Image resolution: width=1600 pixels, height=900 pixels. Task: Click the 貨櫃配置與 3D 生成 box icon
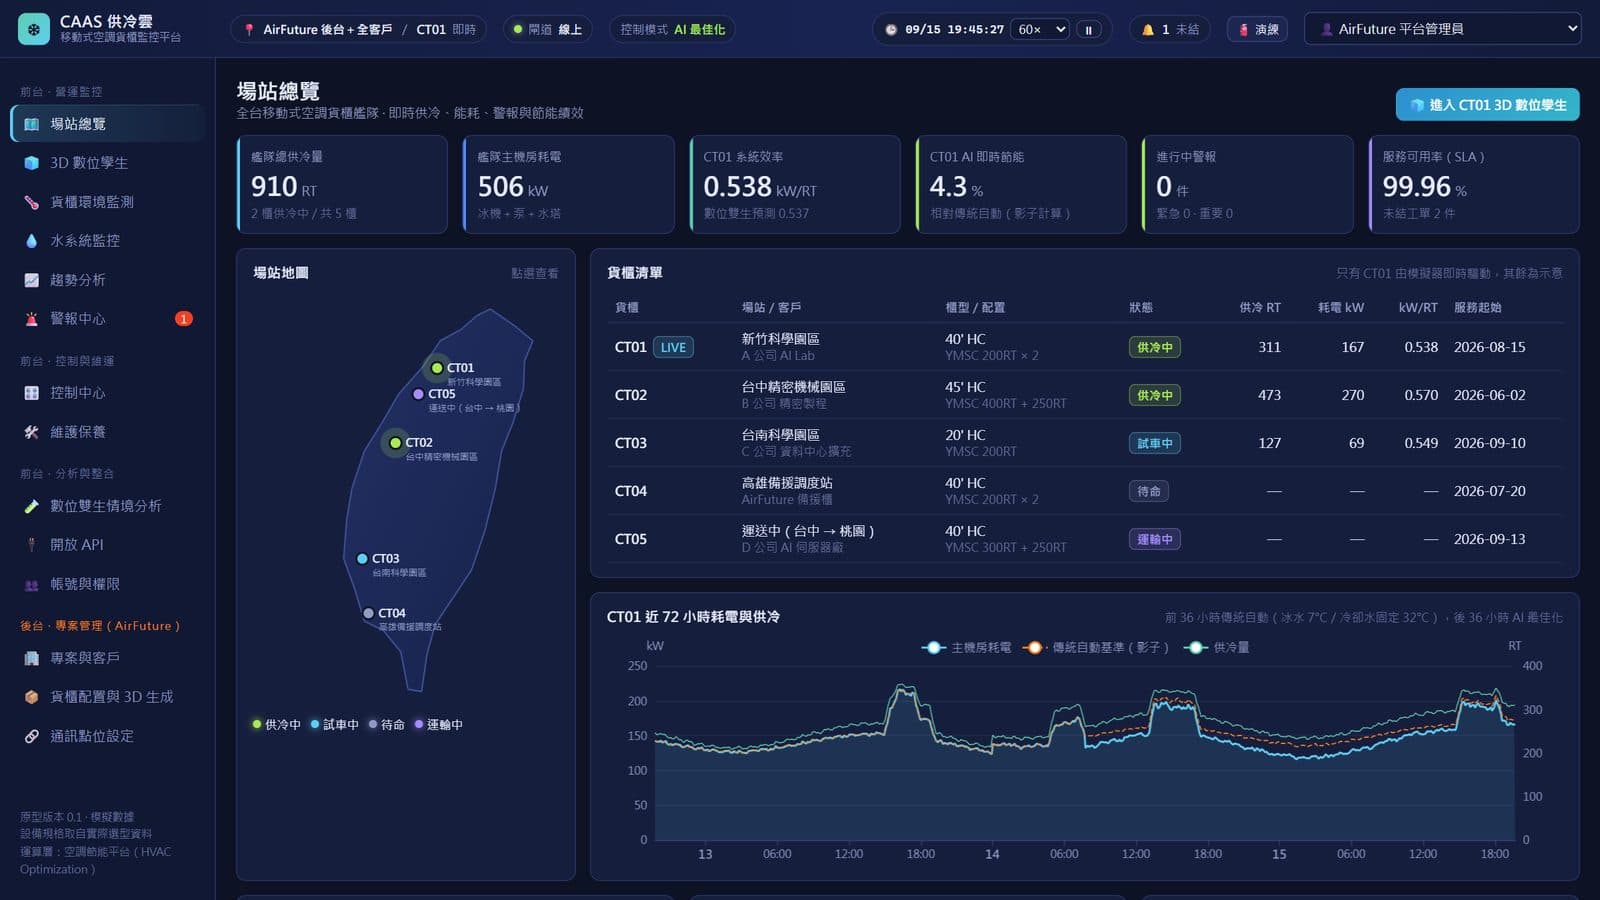click(x=31, y=697)
